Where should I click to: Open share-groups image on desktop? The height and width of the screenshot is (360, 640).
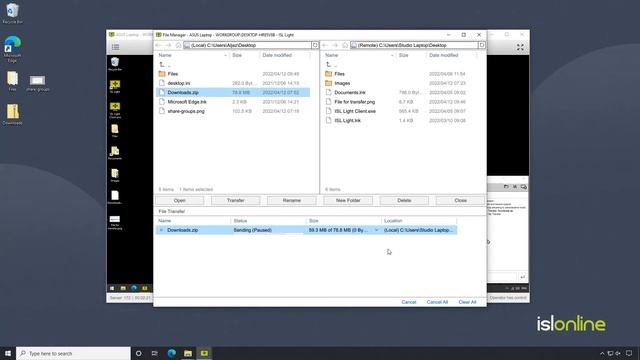38,83
